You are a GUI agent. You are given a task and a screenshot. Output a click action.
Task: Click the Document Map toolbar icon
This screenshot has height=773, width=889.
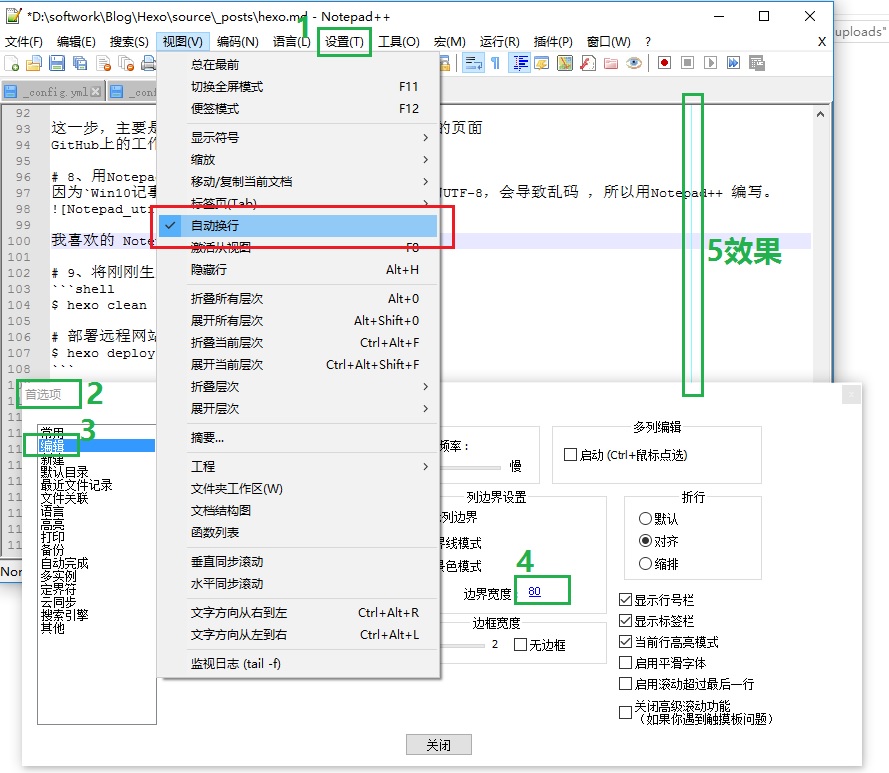click(565, 62)
